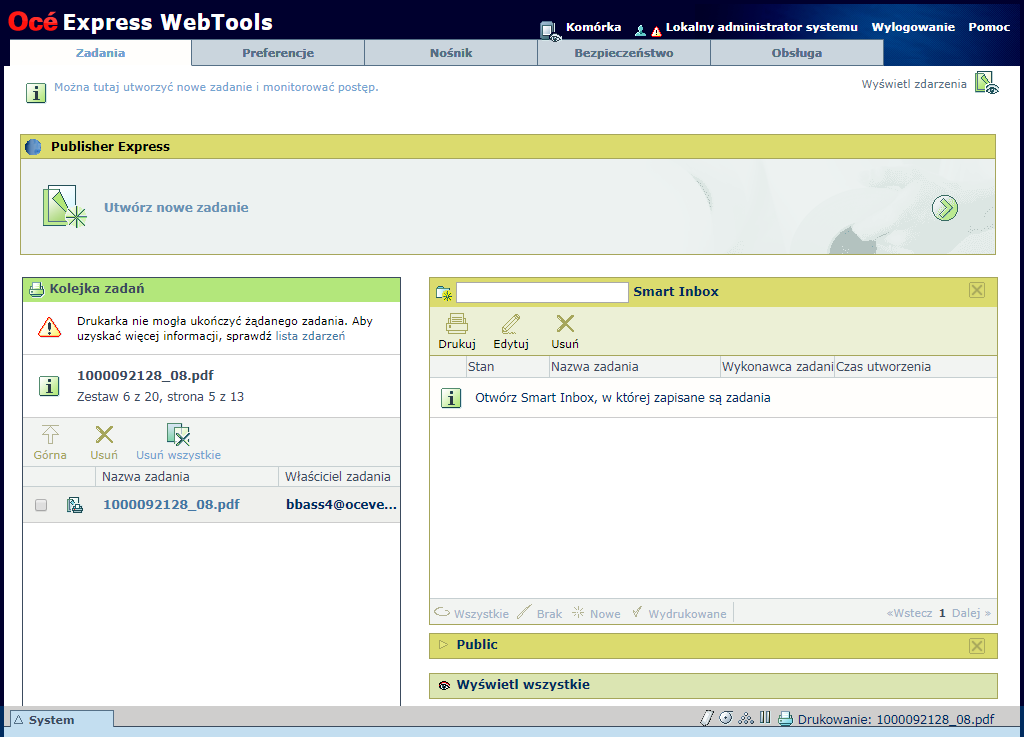Click the Drukowanie: 1000092128_08.pdf status text
Screen dimensions: 1024x737
tap(896, 719)
